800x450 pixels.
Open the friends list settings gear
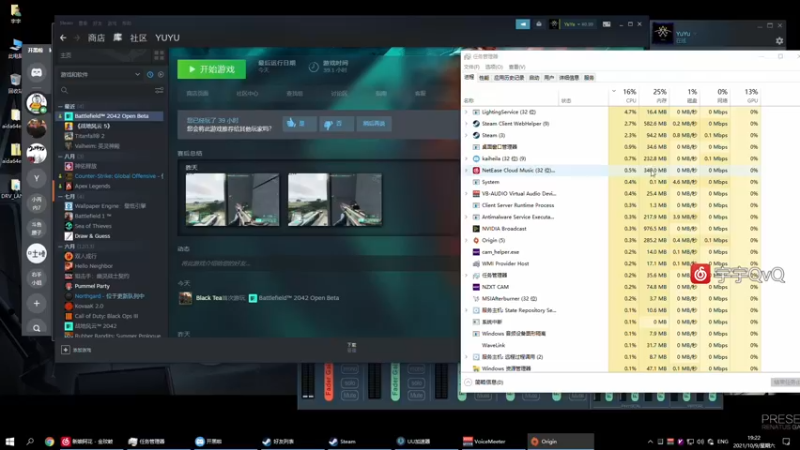(x=779, y=41)
